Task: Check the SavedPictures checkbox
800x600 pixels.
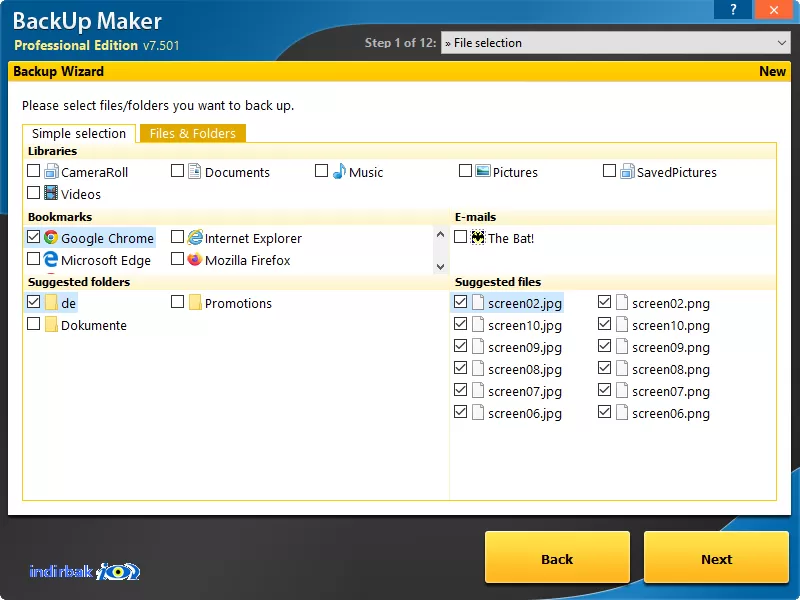Action: point(609,170)
